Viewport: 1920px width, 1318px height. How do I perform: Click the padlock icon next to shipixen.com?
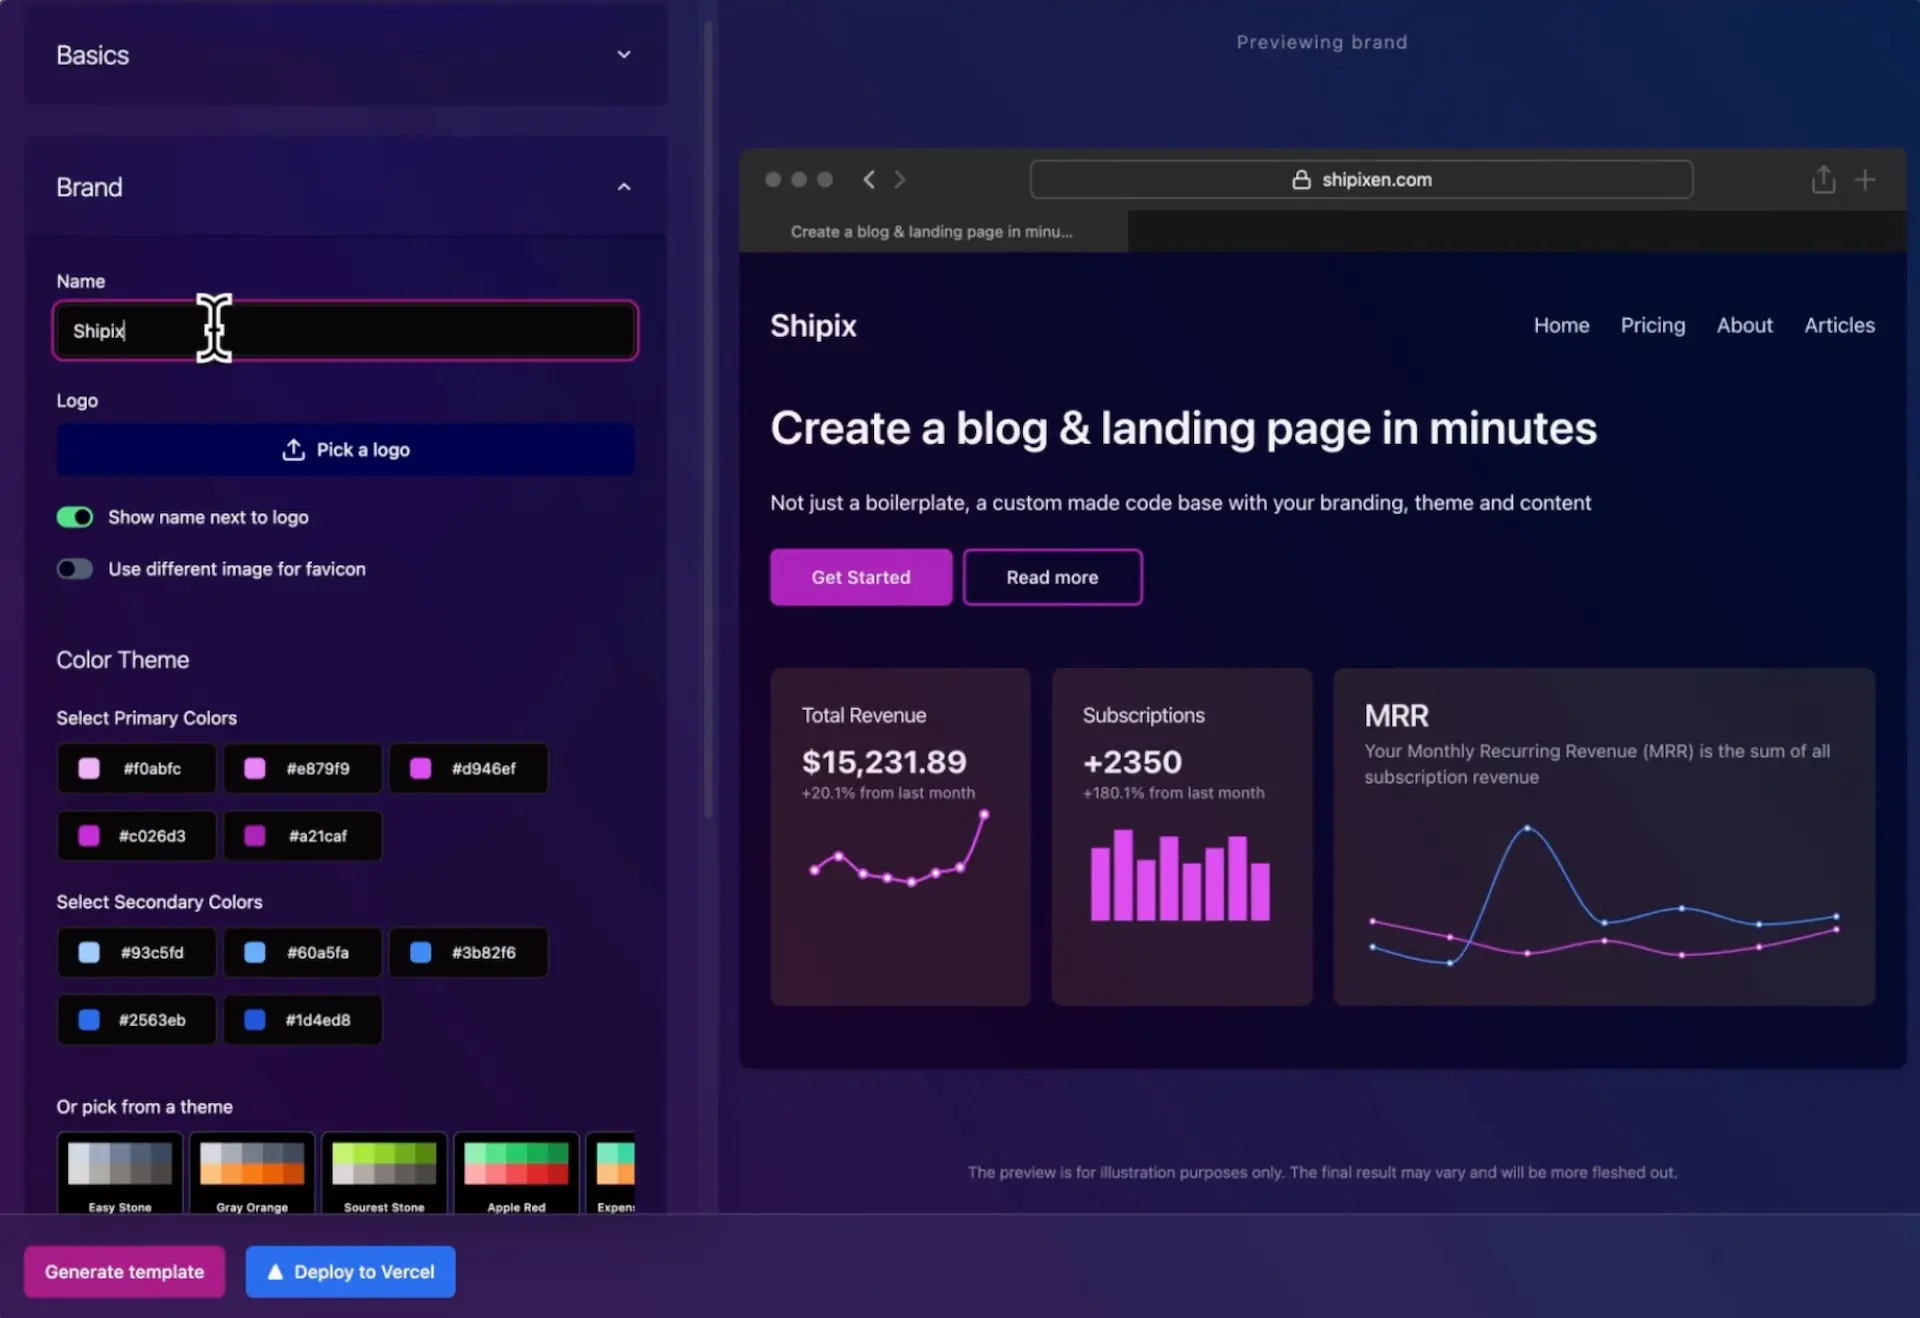click(1300, 179)
